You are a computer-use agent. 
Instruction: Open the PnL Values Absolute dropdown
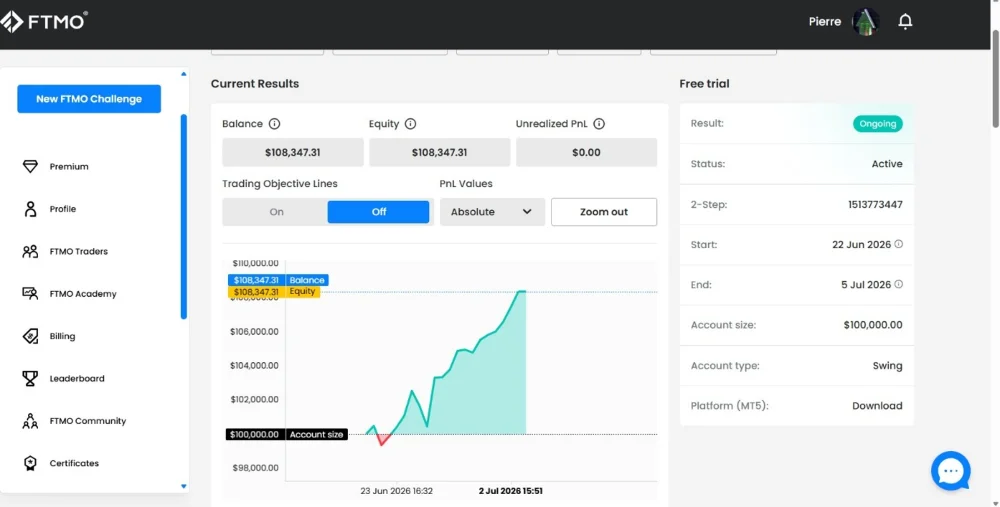pos(492,212)
